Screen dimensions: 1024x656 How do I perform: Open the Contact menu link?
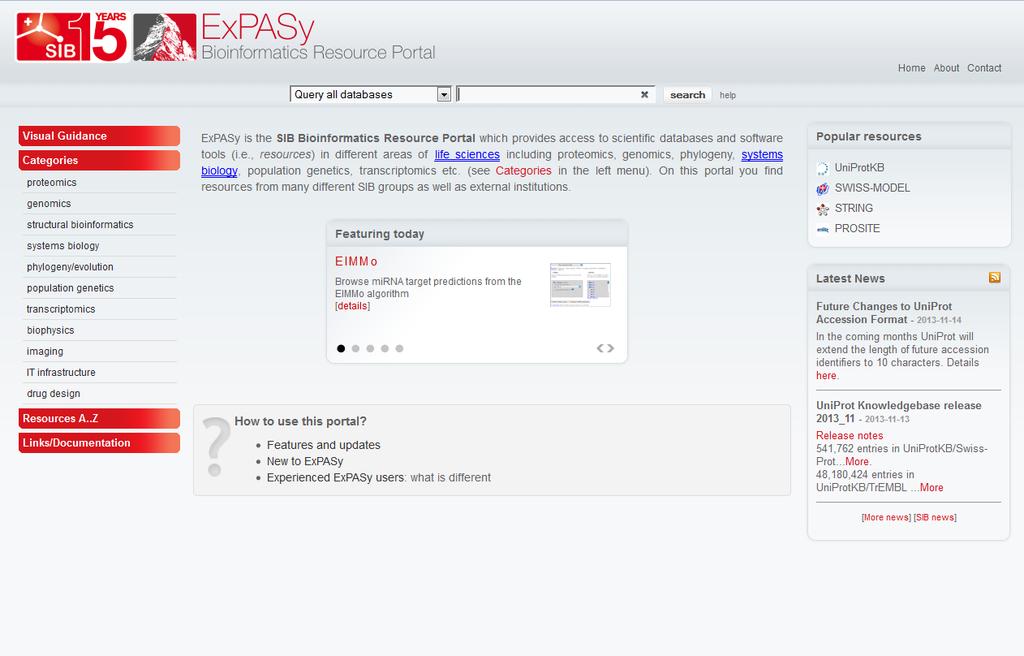tap(984, 68)
